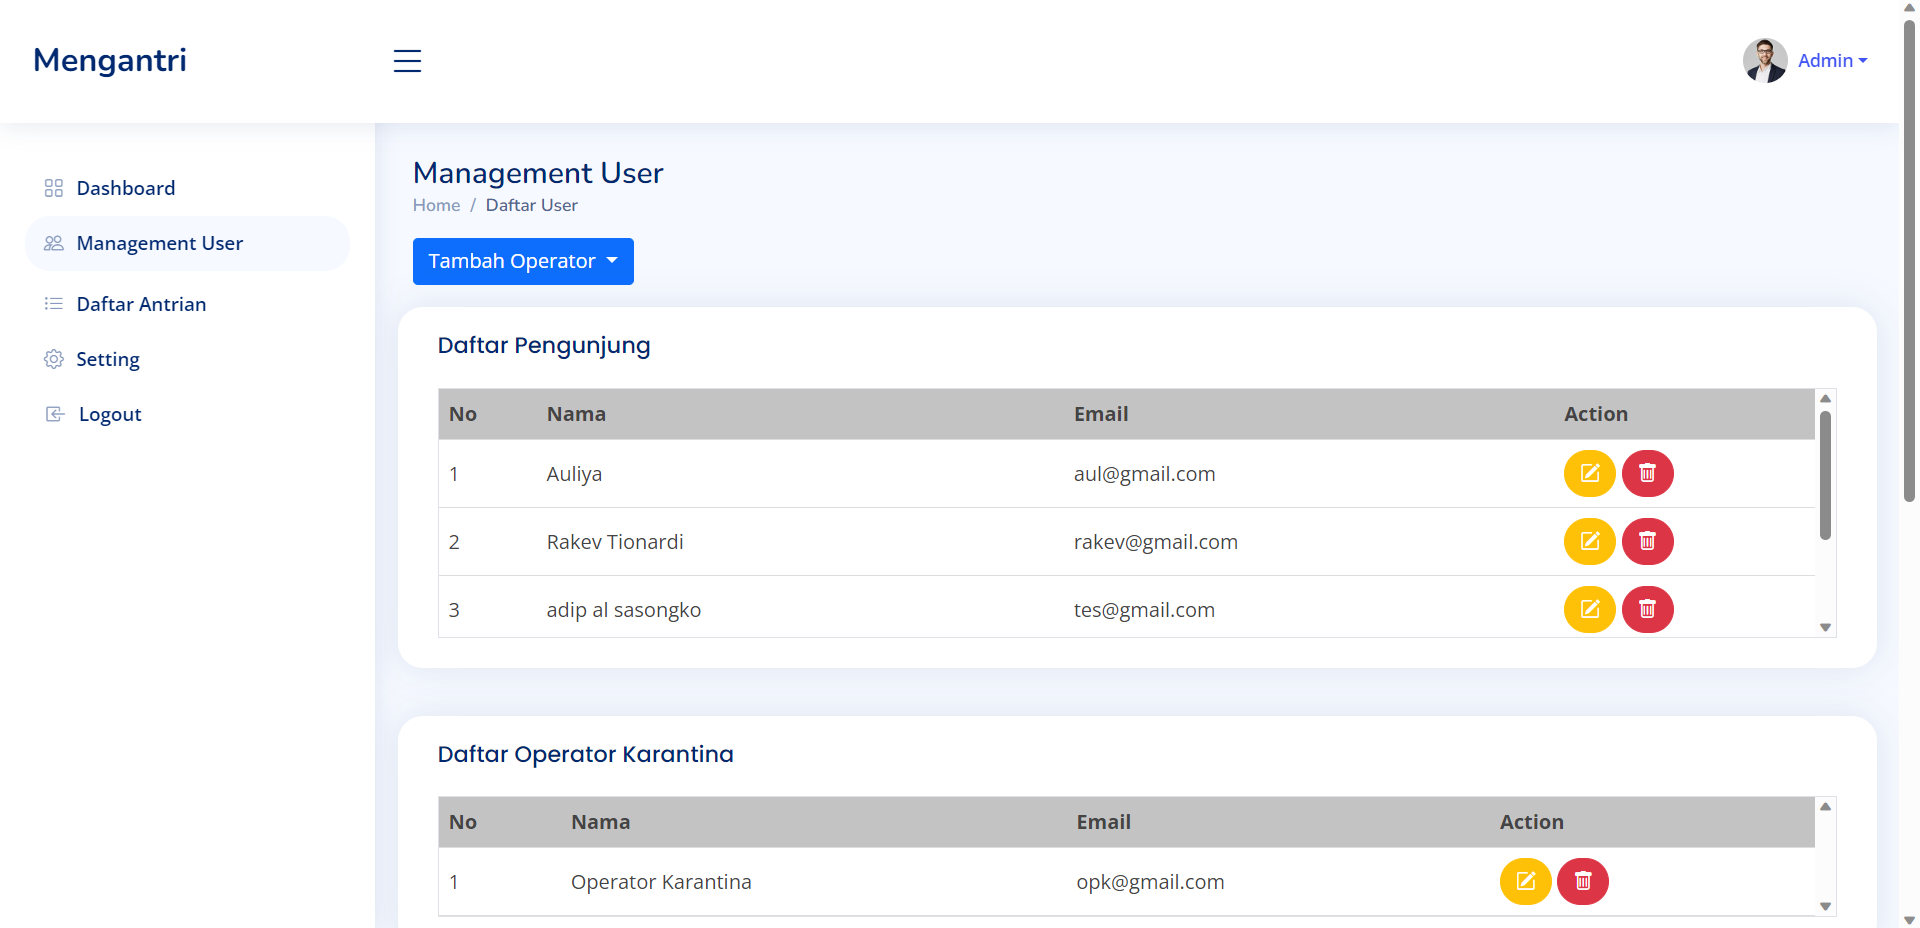Viewport: 1920px width, 928px height.
Task: Go to Dashboard in sidebar
Action: pyautogui.click(x=187, y=188)
